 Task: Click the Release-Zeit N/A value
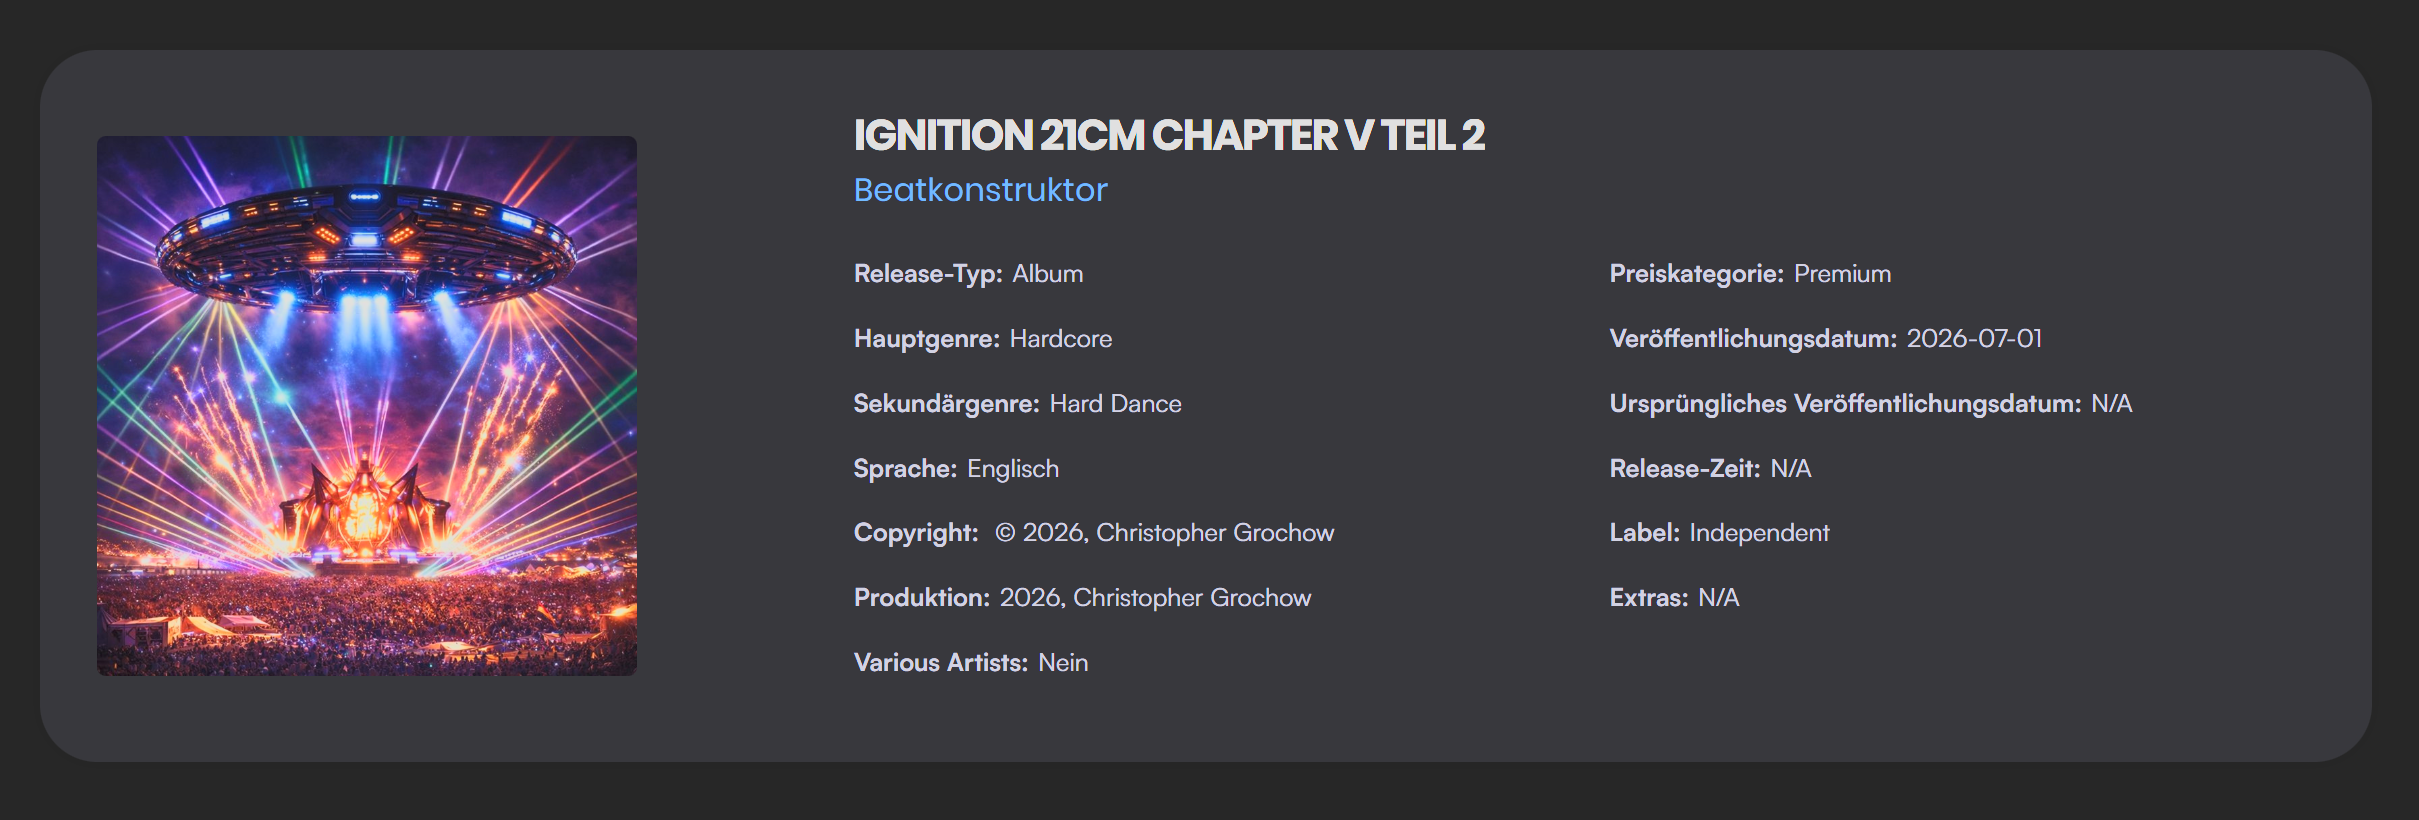tap(1790, 469)
